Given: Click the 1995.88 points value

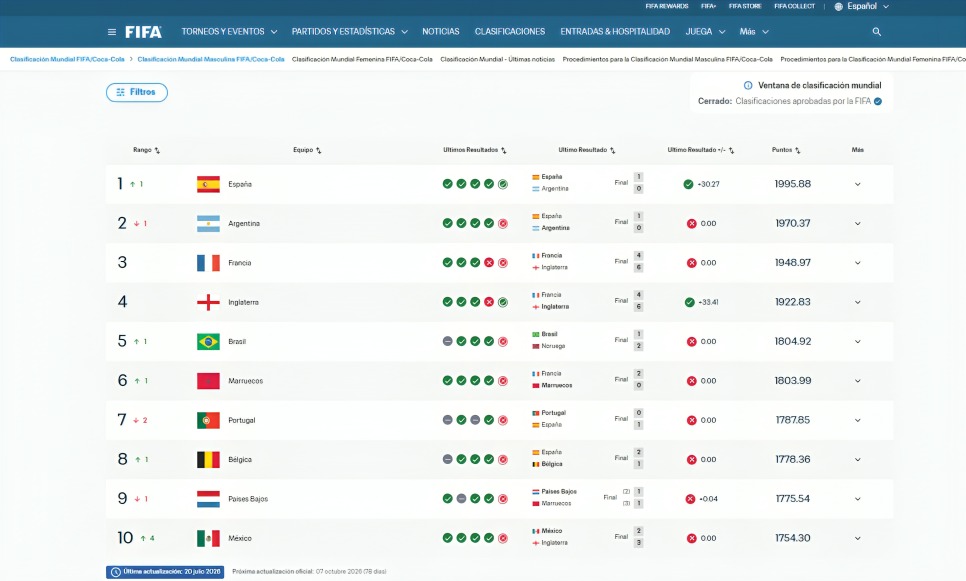Looking at the screenshot, I should point(792,184).
